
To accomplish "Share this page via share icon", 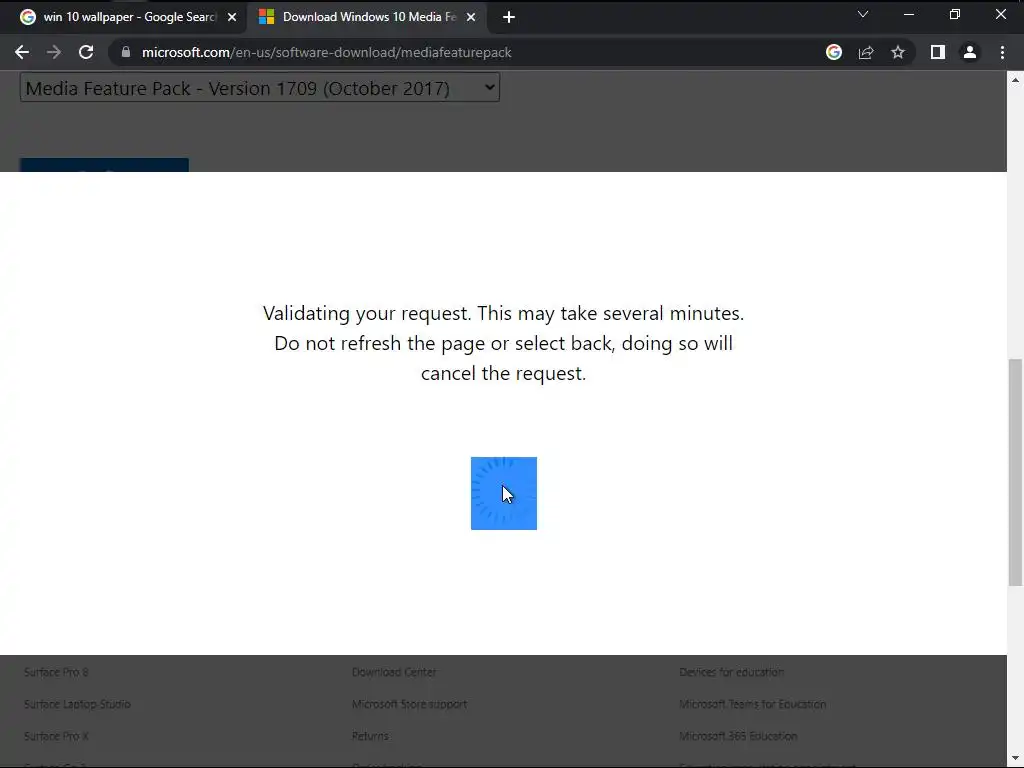I will (x=866, y=52).
